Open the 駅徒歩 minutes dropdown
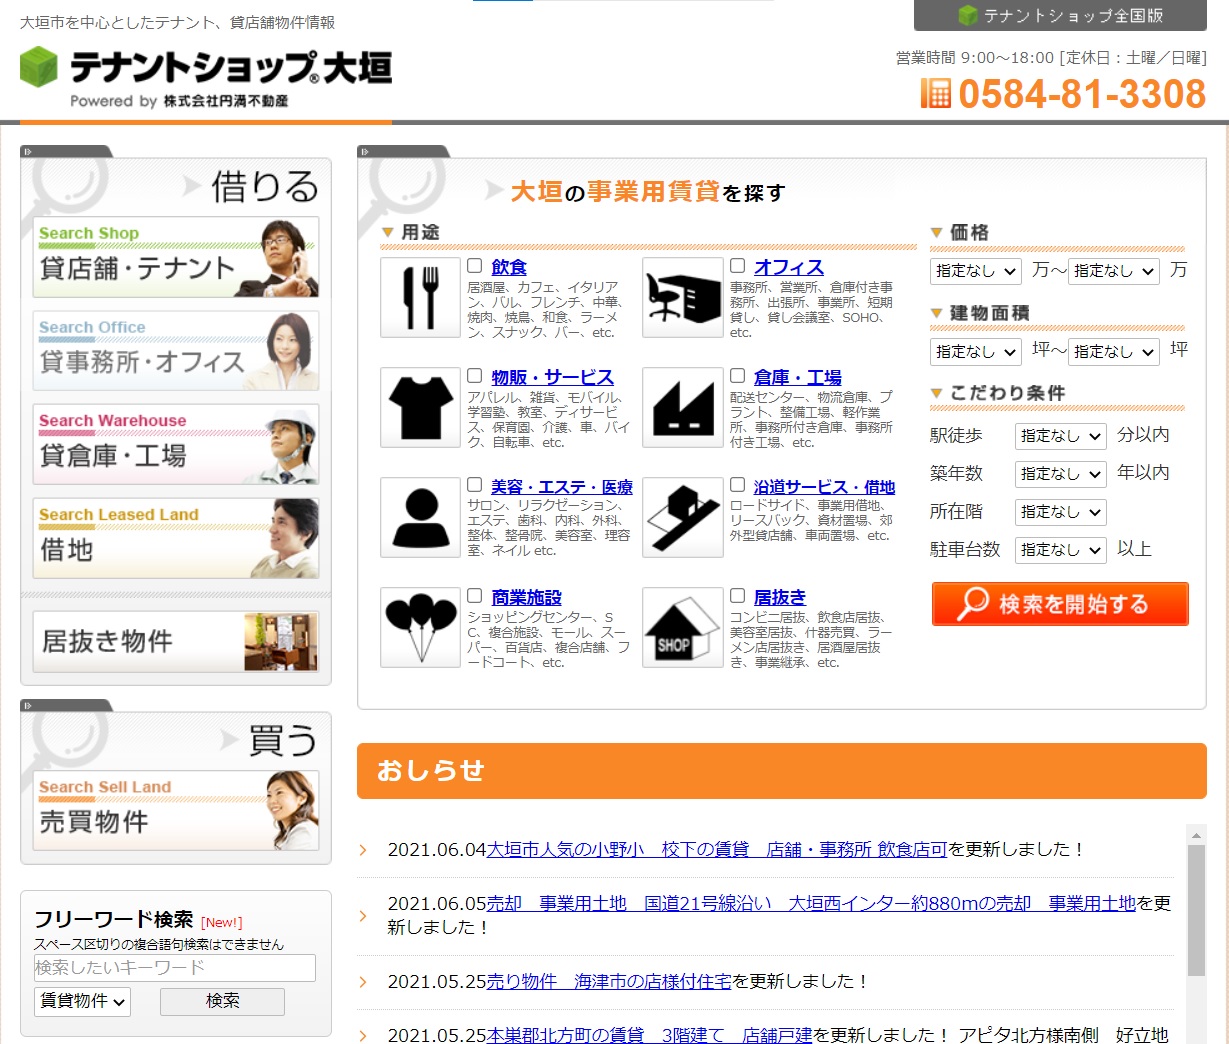Screen dimensions: 1229x1044 (x=1060, y=436)
